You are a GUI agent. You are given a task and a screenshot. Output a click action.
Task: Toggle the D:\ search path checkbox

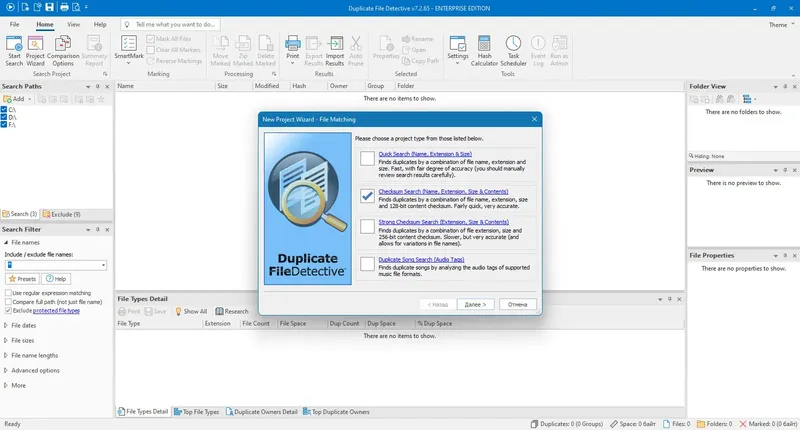pos(4,117)
